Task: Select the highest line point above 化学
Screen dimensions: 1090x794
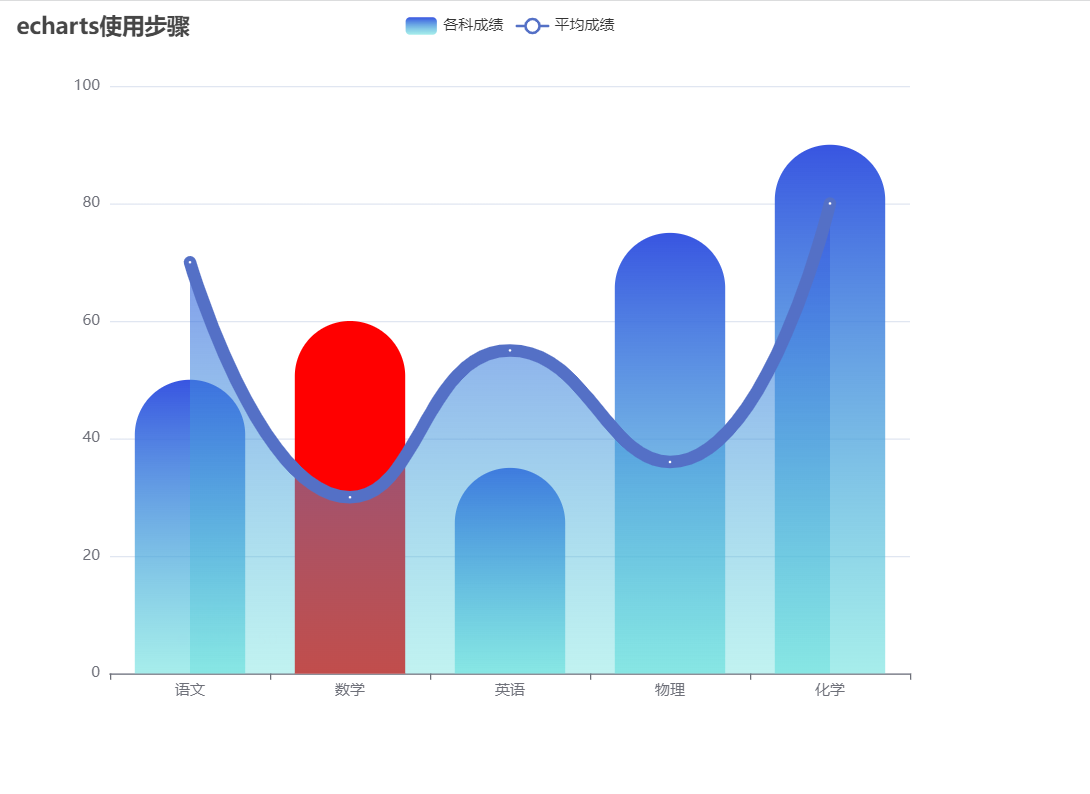Action: click(x=829, y=202)
